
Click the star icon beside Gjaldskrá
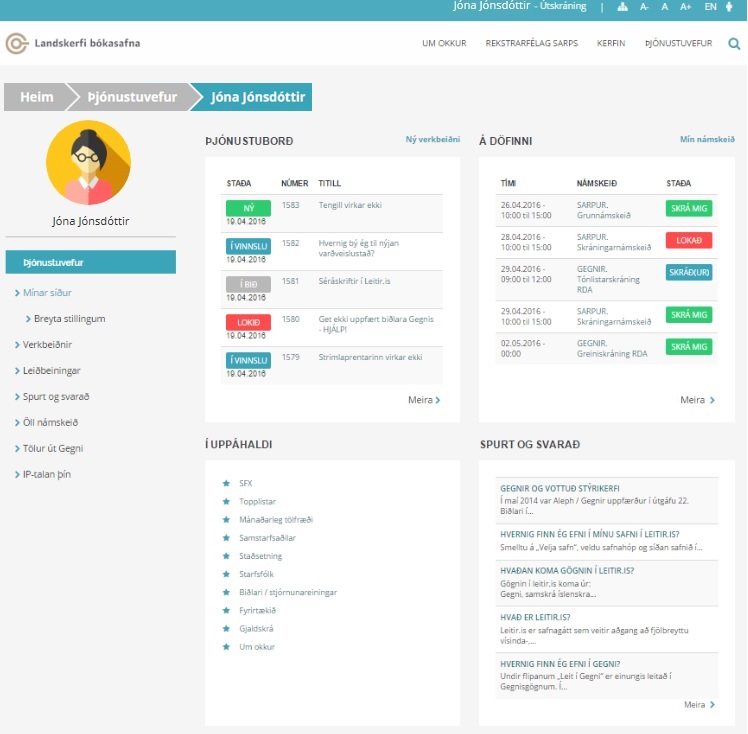[x=226, y=629]
